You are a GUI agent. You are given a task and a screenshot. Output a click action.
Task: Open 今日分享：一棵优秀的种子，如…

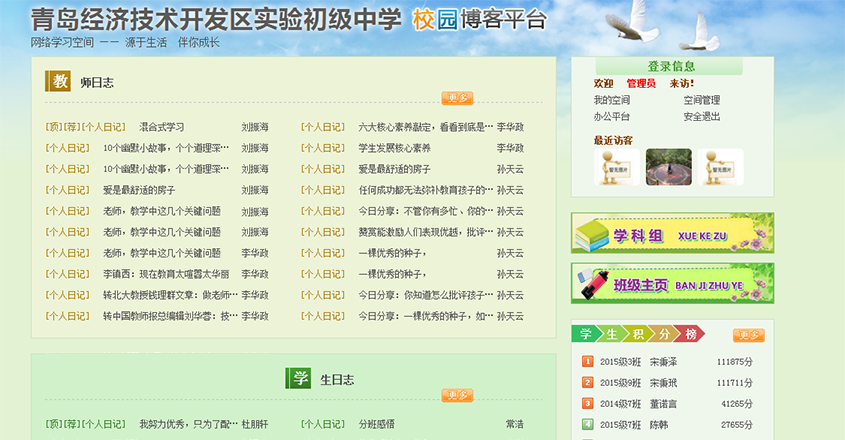[x=426, y=317]
